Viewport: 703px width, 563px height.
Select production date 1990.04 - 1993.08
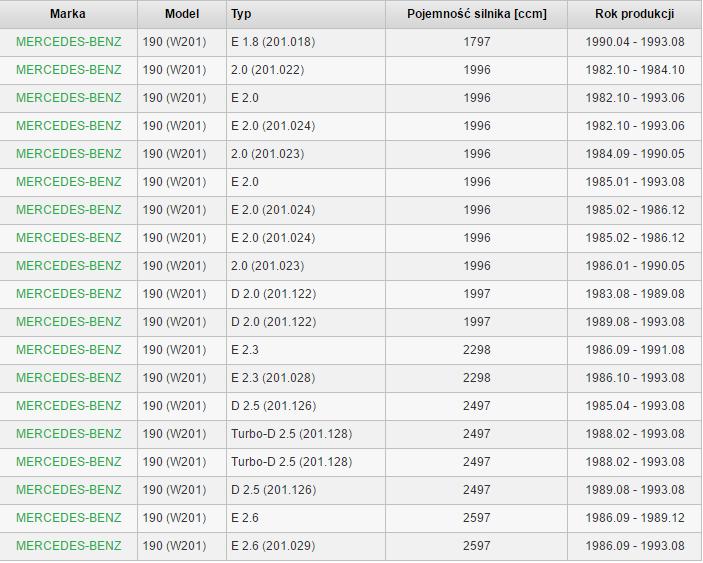pos(634,42)
